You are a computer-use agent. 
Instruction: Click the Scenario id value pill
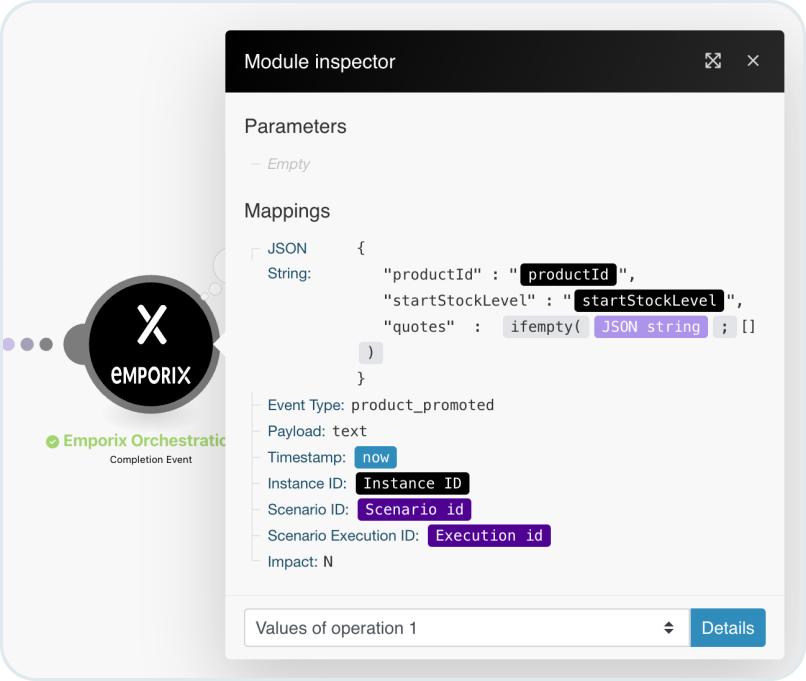pos(414,509)
